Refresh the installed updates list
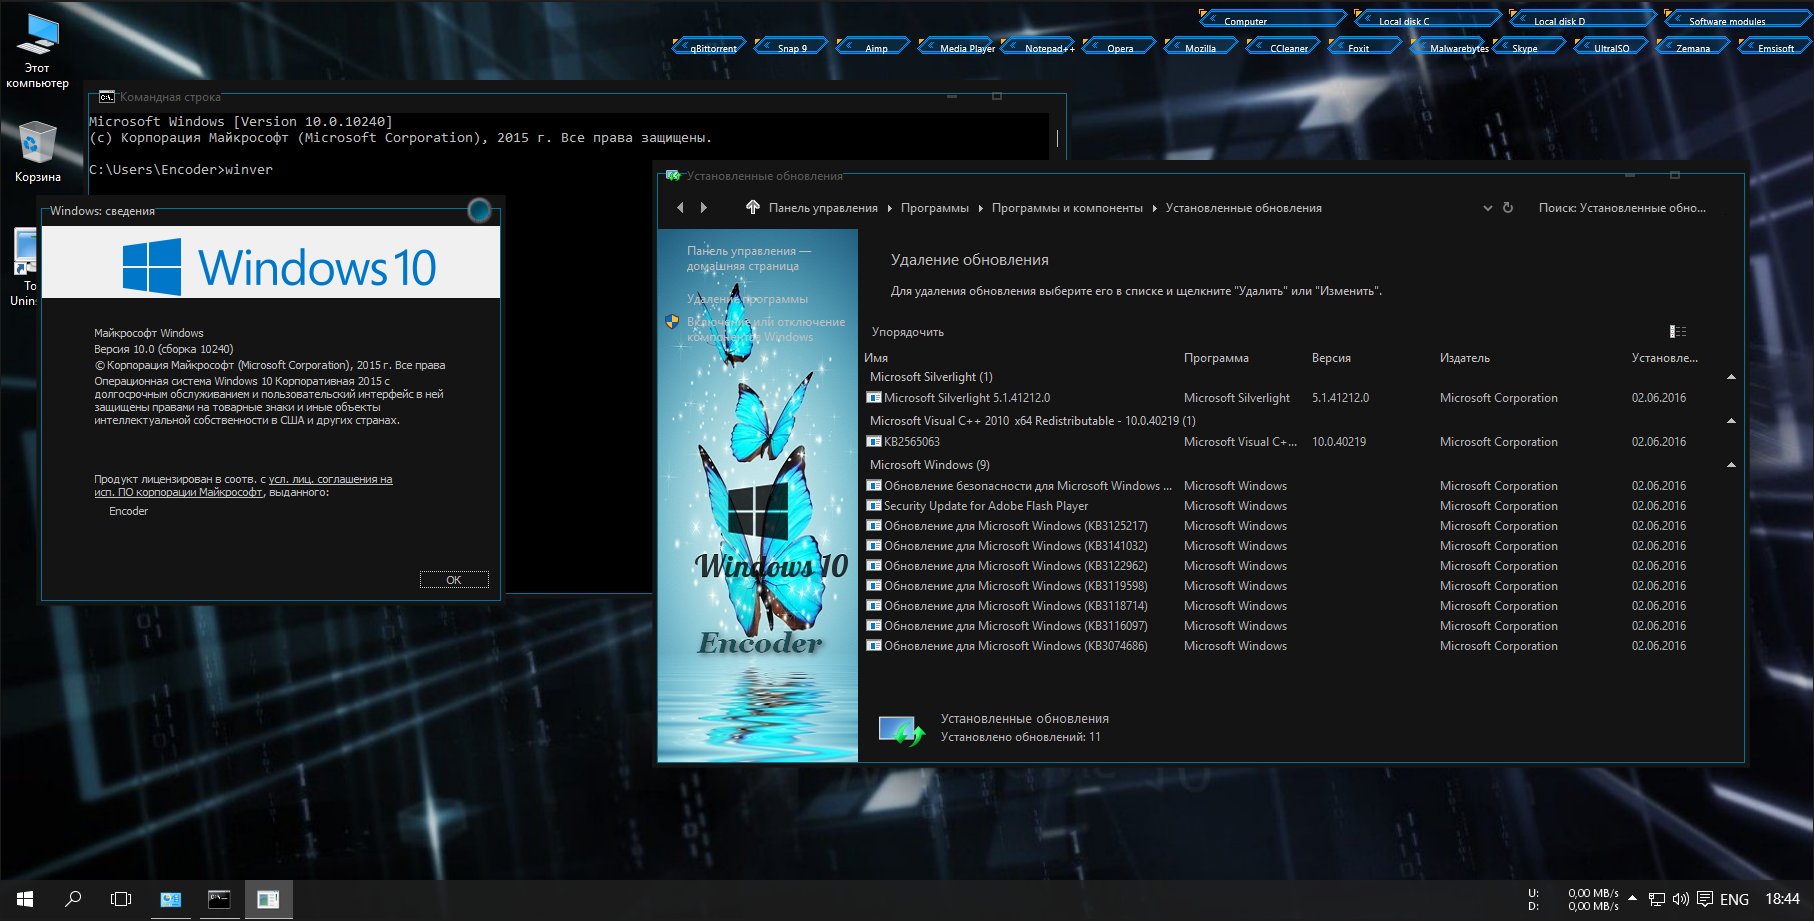The width and height of the screenshot is (1814, 921). [x=1508, y=208]
